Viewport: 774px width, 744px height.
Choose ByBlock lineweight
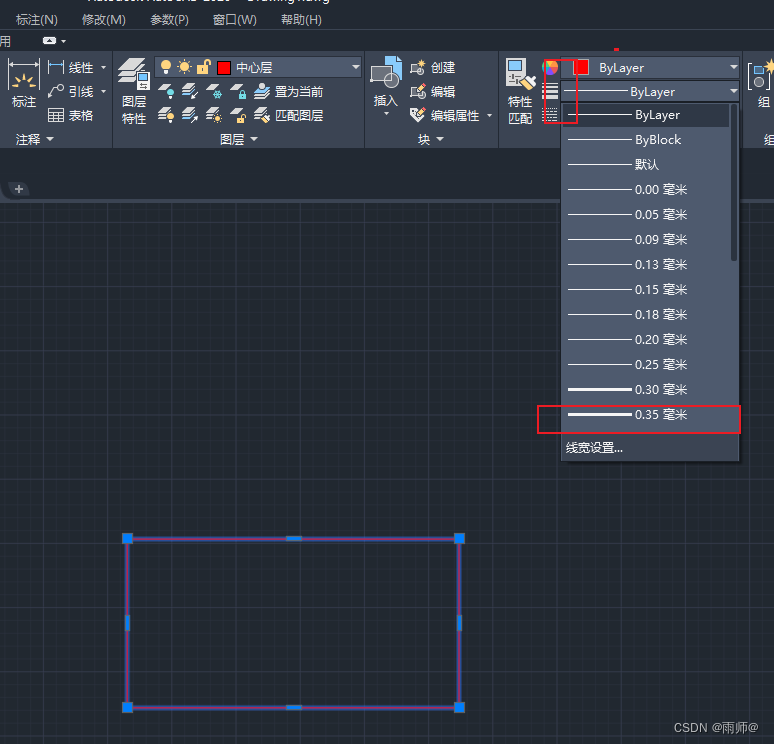(646, 140)
